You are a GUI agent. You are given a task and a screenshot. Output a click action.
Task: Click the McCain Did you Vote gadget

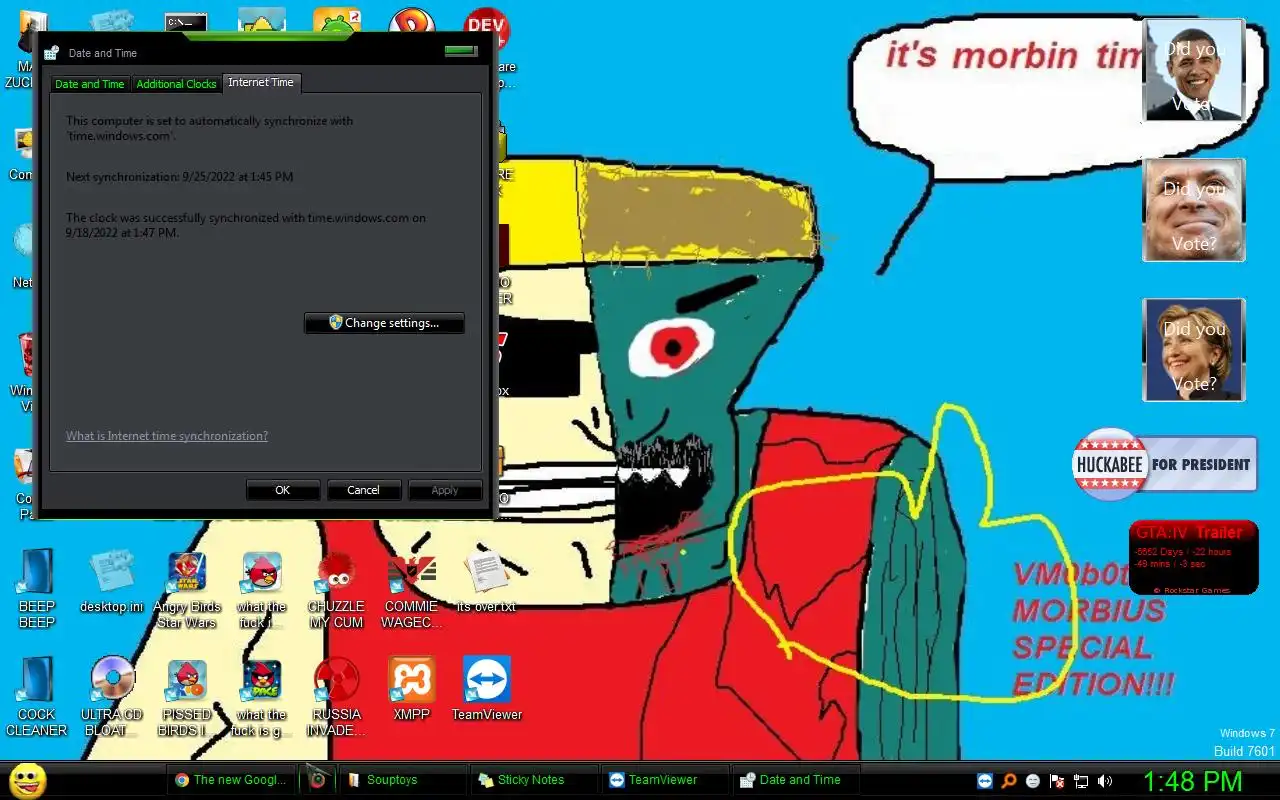(x=1194, y=210)
